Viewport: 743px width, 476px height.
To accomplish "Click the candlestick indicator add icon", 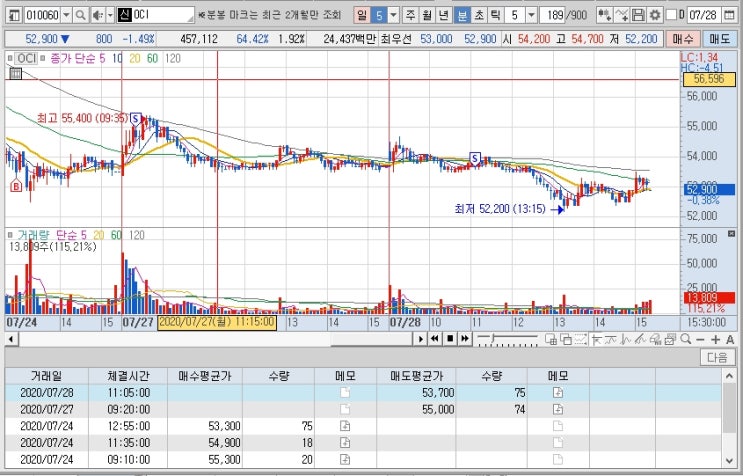I will [x=604, y=15].
